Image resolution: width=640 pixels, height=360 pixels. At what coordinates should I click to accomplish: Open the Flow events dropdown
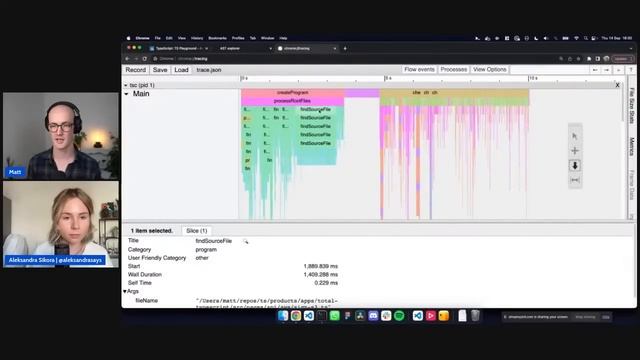point(419,70)
